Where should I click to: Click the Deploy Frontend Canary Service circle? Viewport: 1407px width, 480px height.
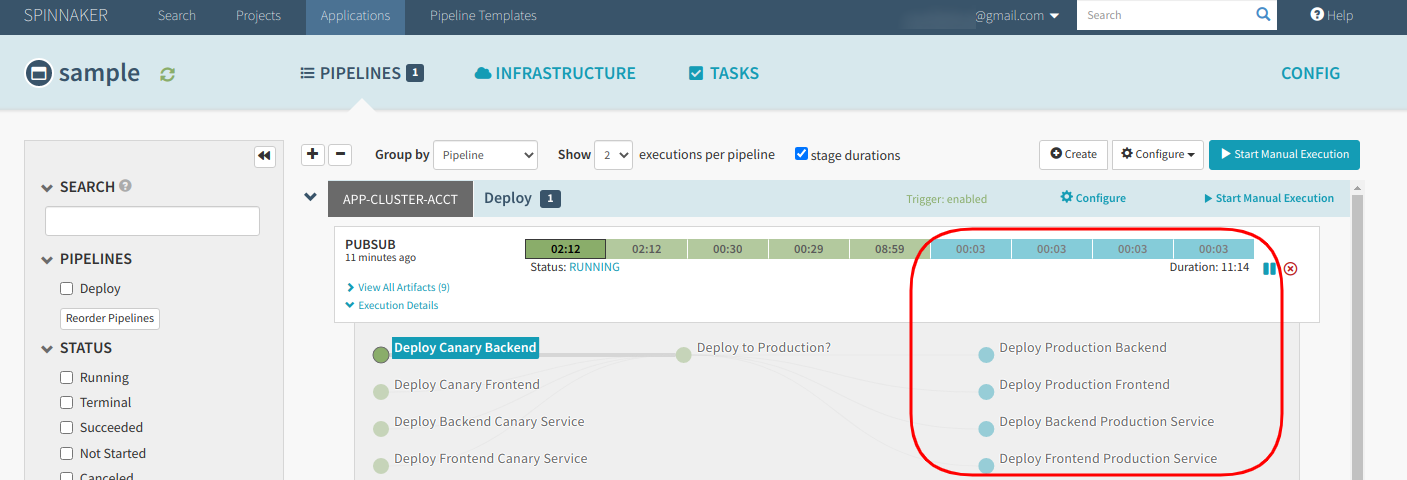coord(380,465)
